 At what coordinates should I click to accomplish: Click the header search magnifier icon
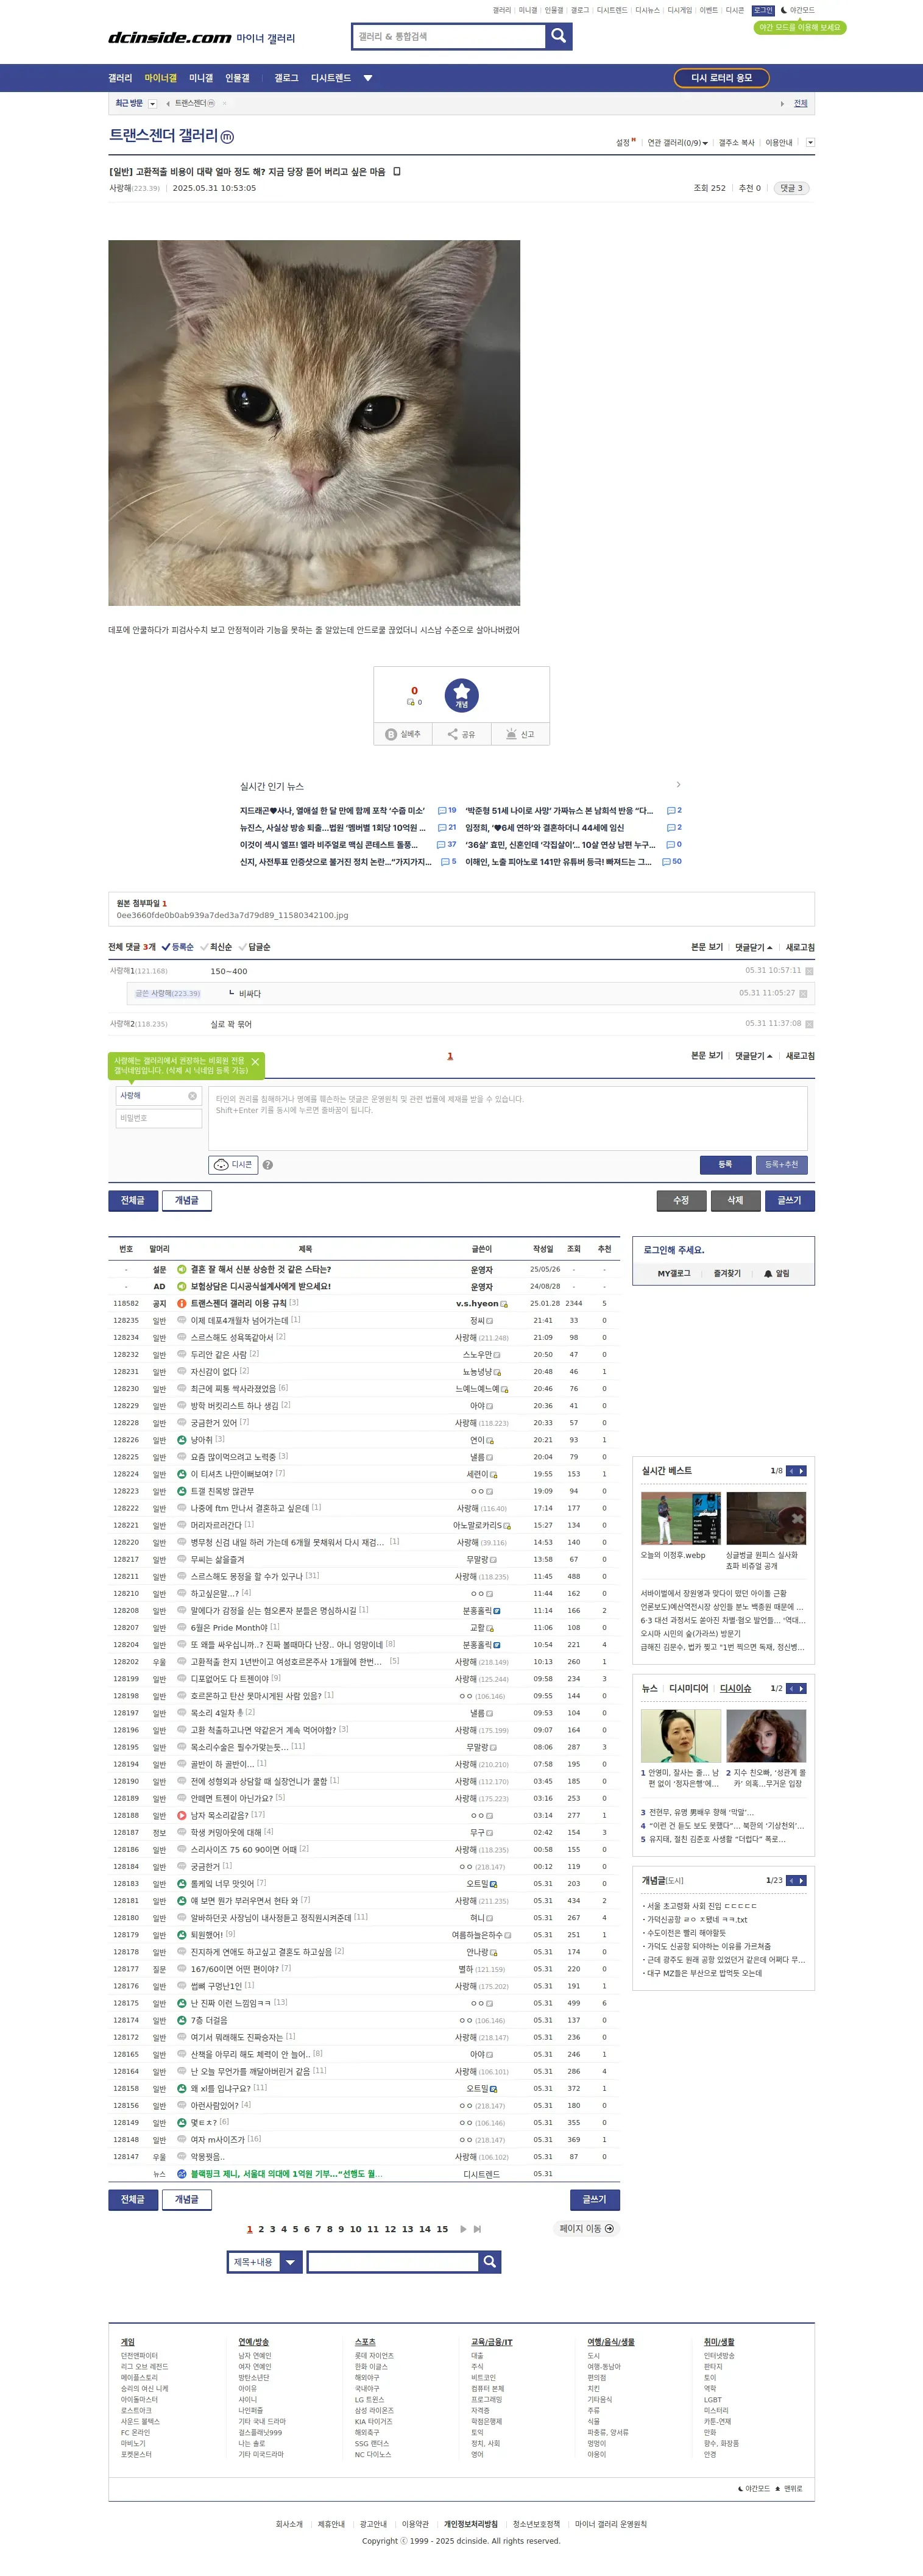(x=559, y=36)
